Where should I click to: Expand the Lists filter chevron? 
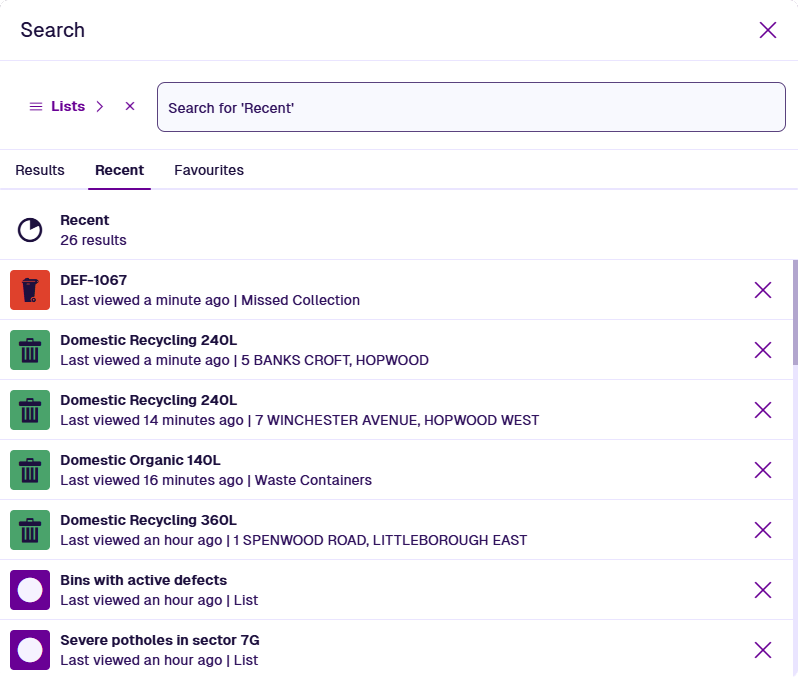(100, 107)
